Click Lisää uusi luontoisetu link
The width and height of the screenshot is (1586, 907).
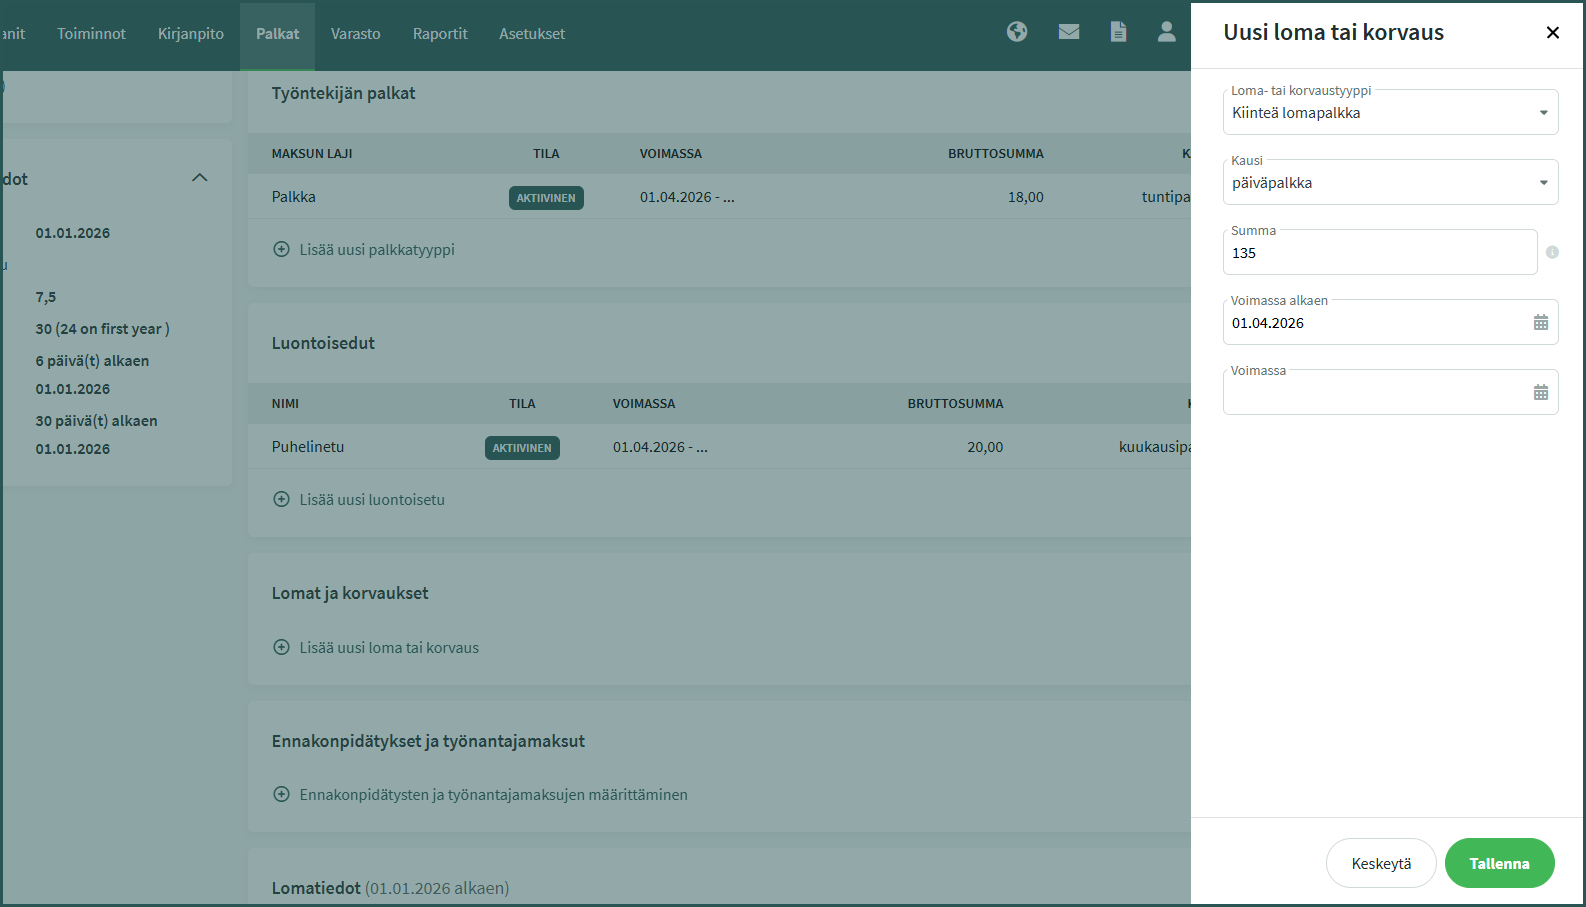click(372, 499)
